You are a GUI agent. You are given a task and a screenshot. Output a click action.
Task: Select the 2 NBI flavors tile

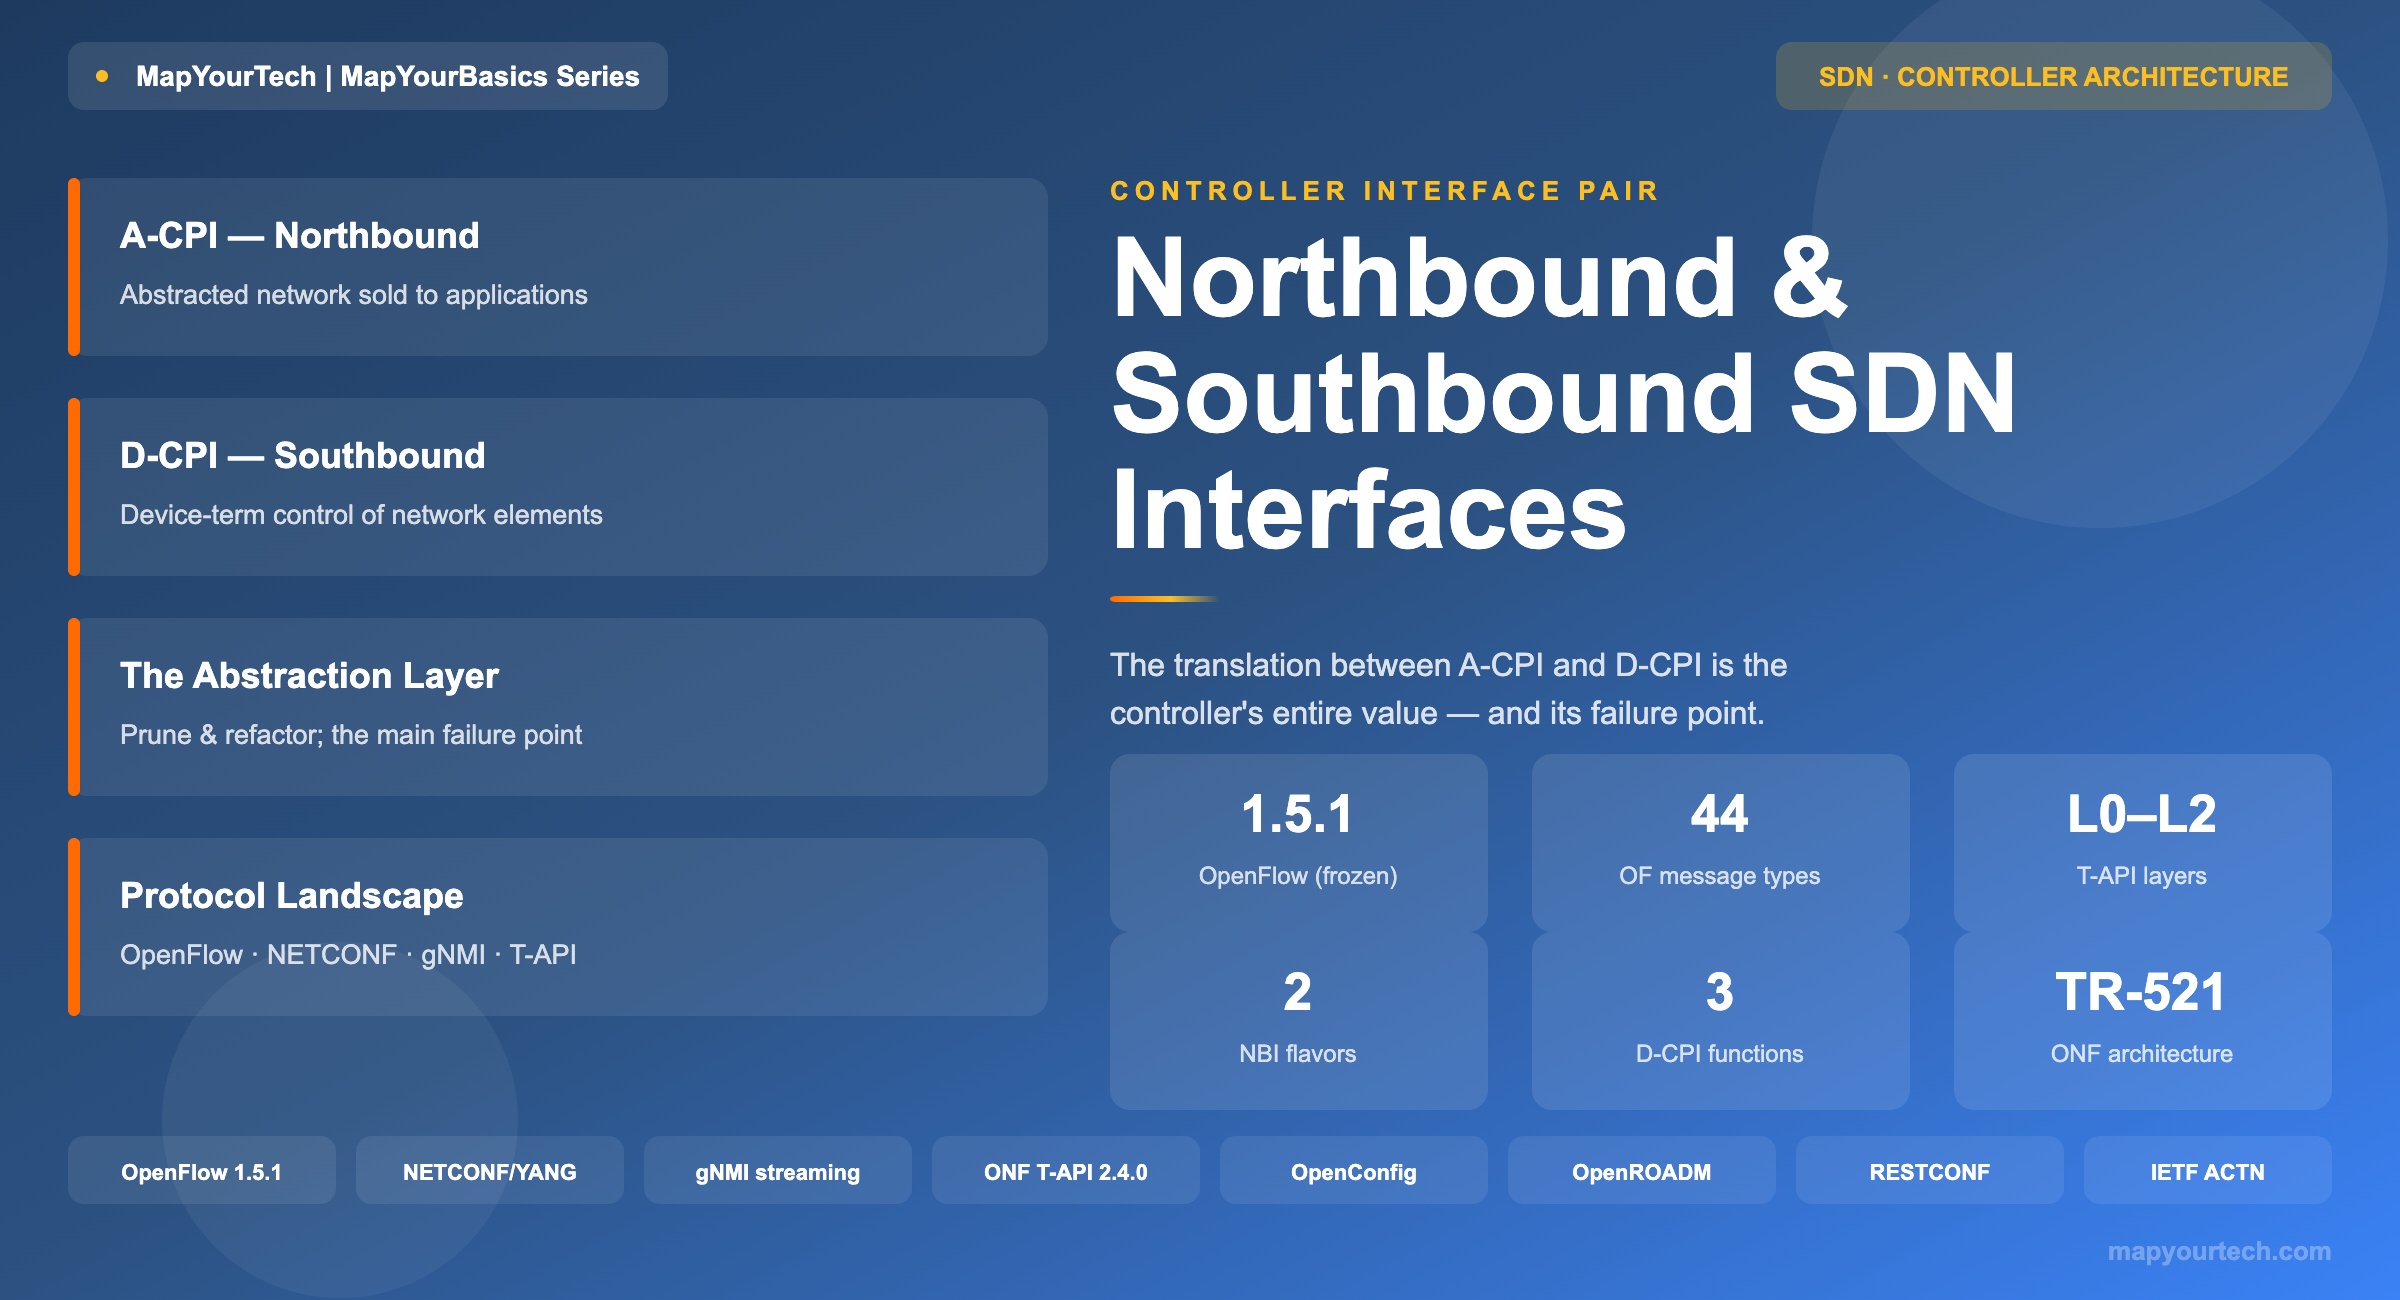(x=1298, y=1021)
